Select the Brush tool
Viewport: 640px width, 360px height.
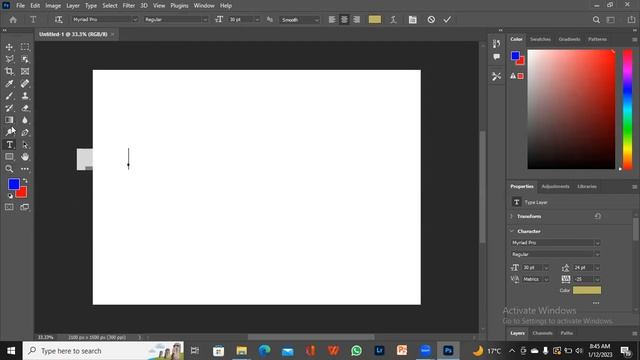point(9,96)
